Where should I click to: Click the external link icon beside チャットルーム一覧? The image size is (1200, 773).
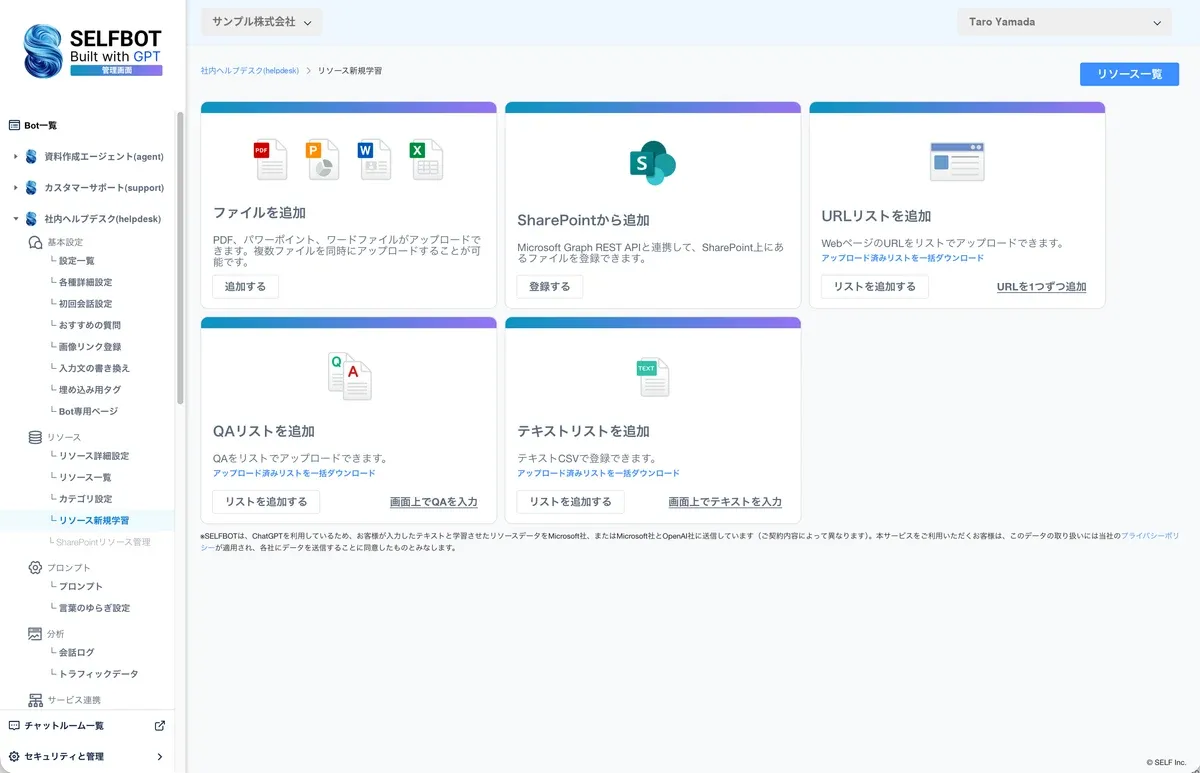(x=160, y=725)
